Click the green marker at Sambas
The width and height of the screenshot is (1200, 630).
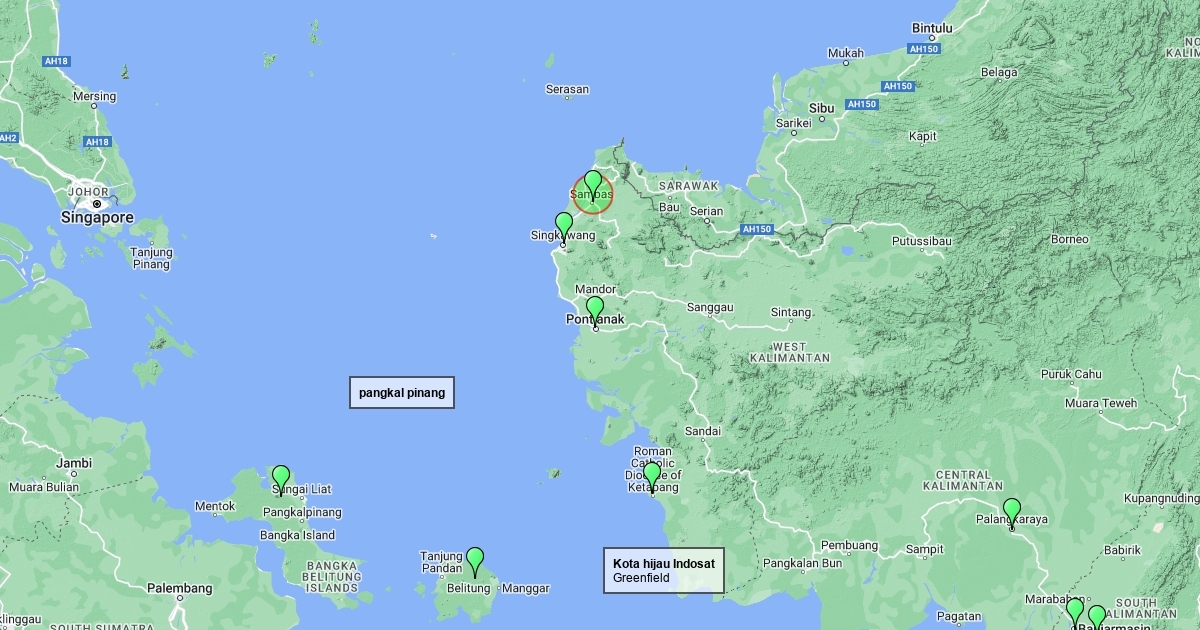pyautogui.click(x=593, y=185)
